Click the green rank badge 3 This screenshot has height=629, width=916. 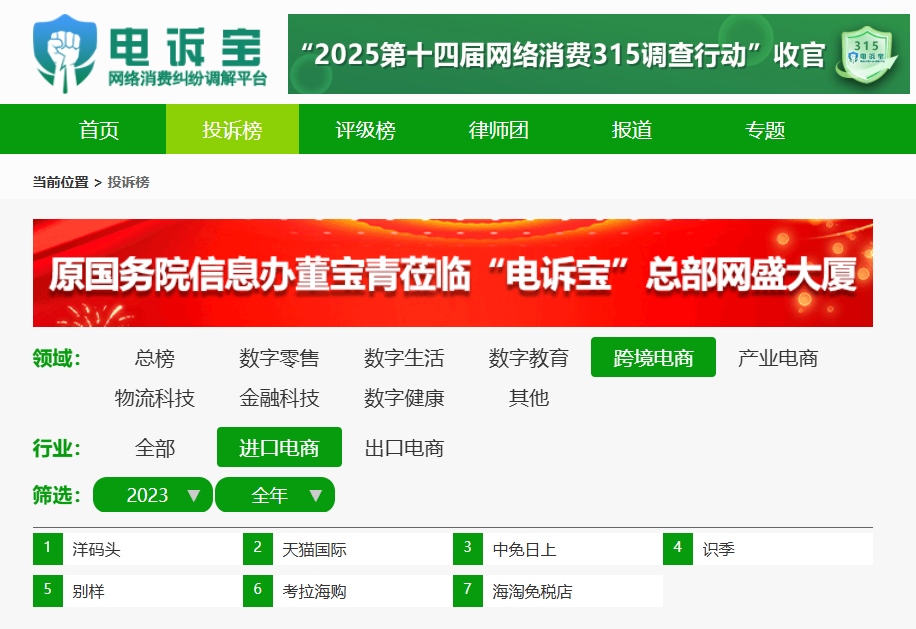tap(468, 548)
